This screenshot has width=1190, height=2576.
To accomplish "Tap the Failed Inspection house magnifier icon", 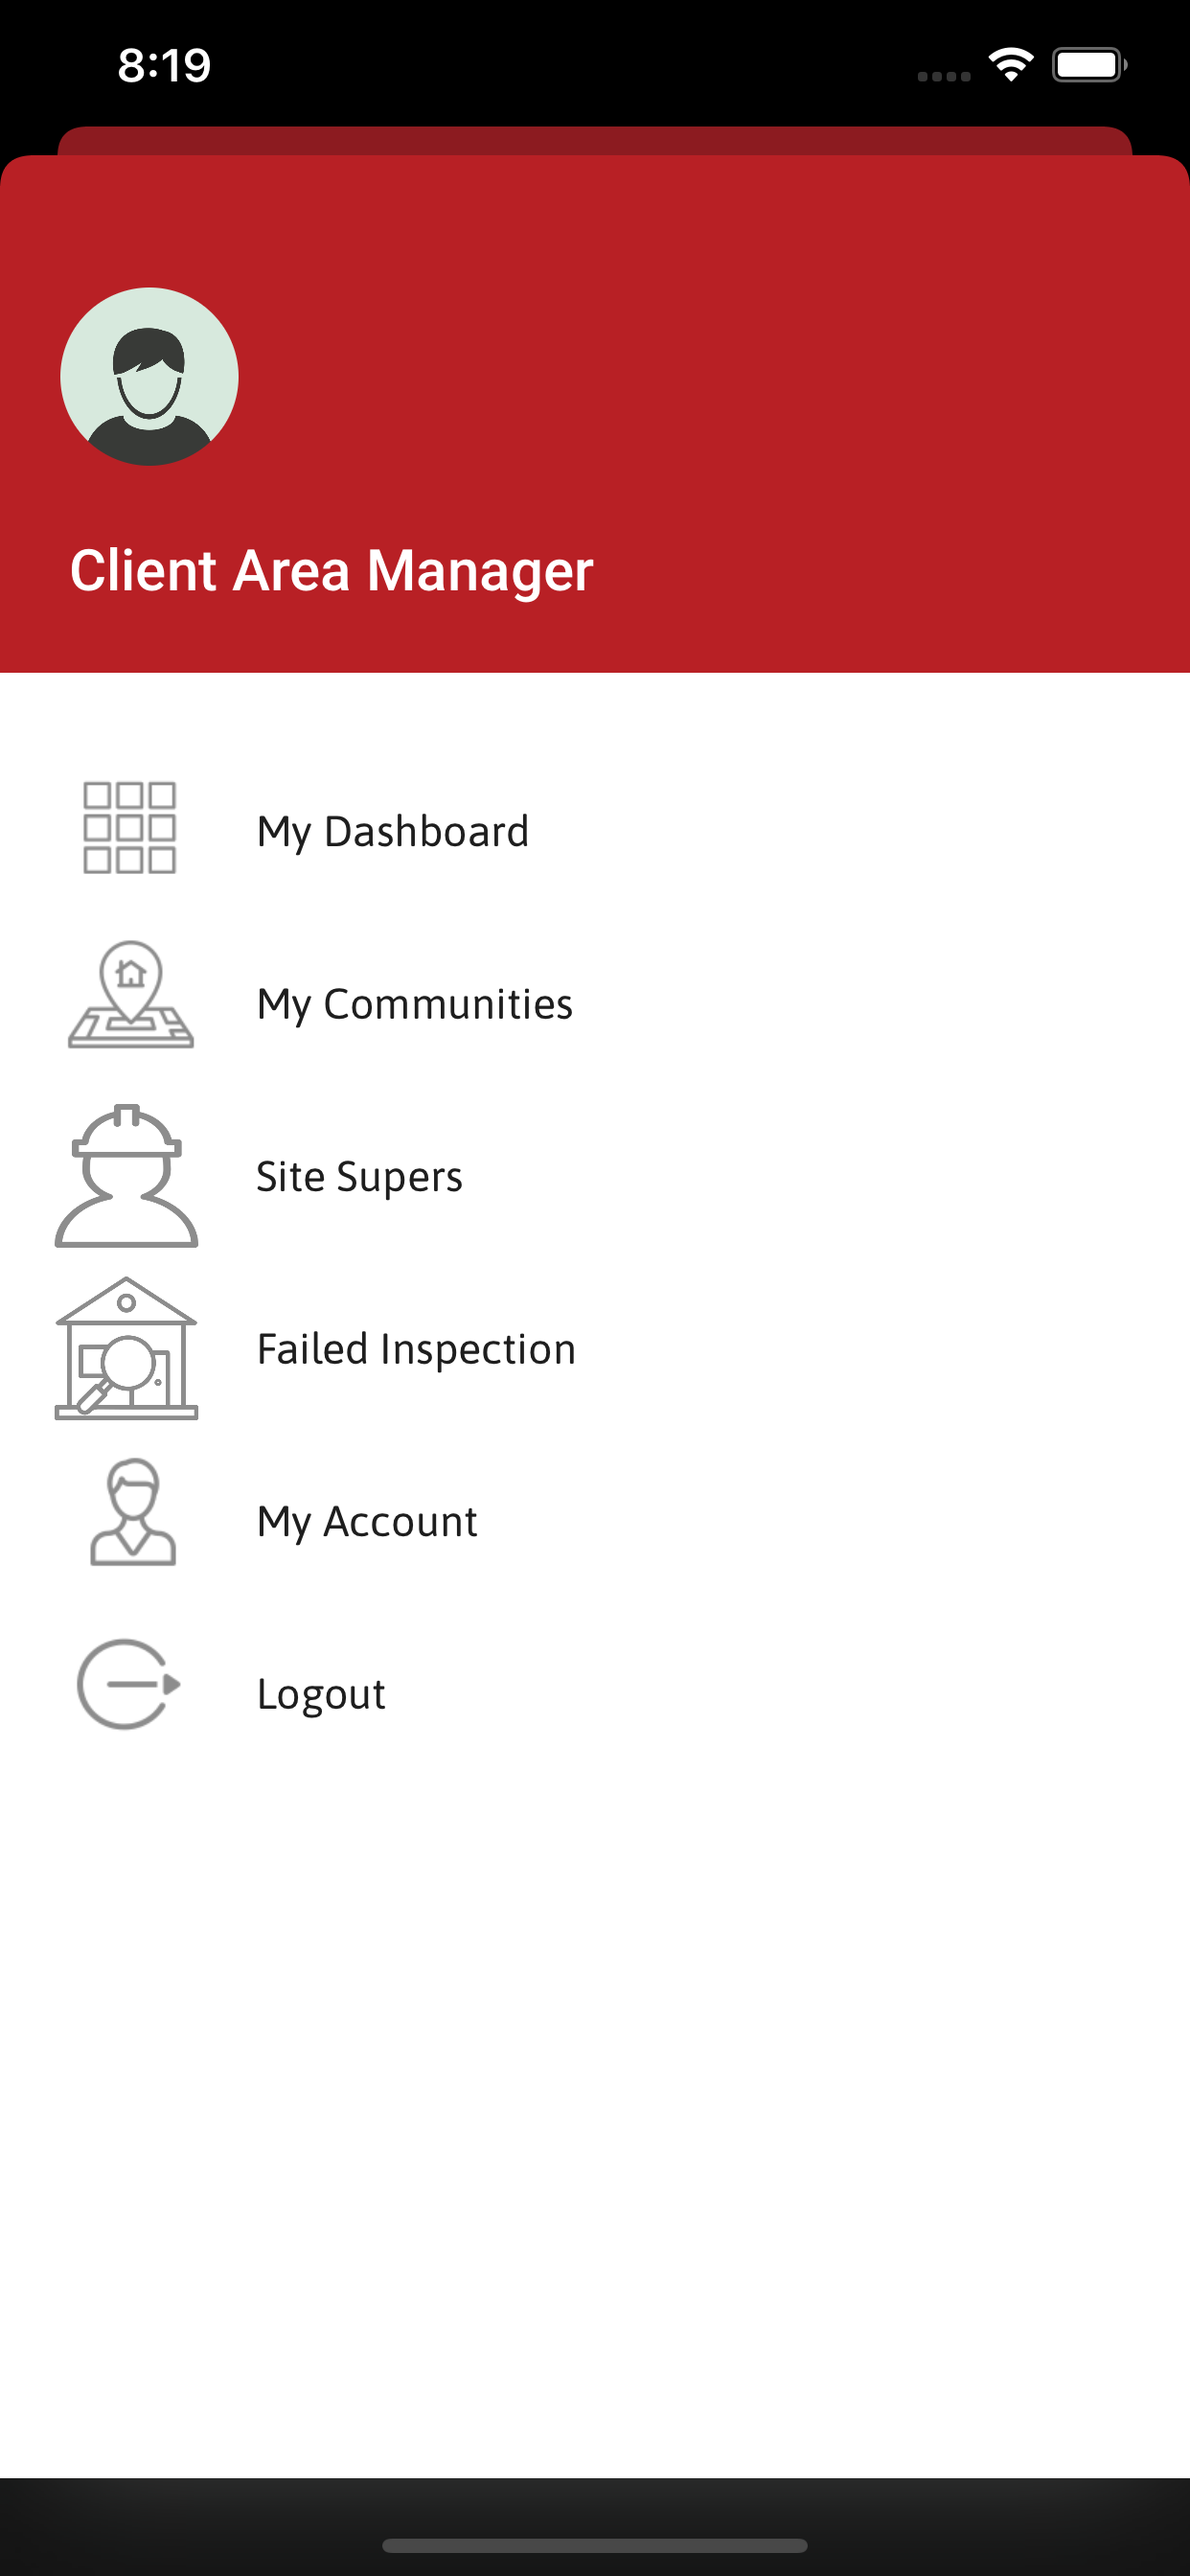I will point(127,1348).
